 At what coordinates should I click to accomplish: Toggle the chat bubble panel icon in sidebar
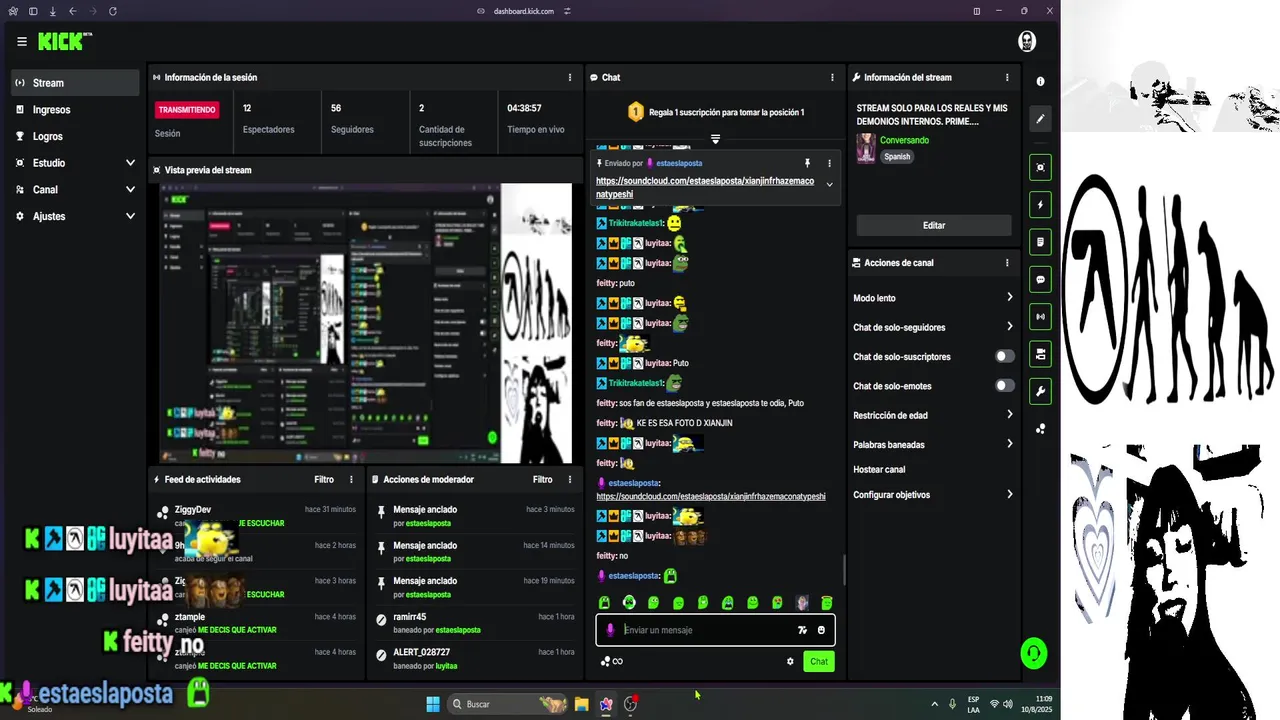[x=1040, y=280]
